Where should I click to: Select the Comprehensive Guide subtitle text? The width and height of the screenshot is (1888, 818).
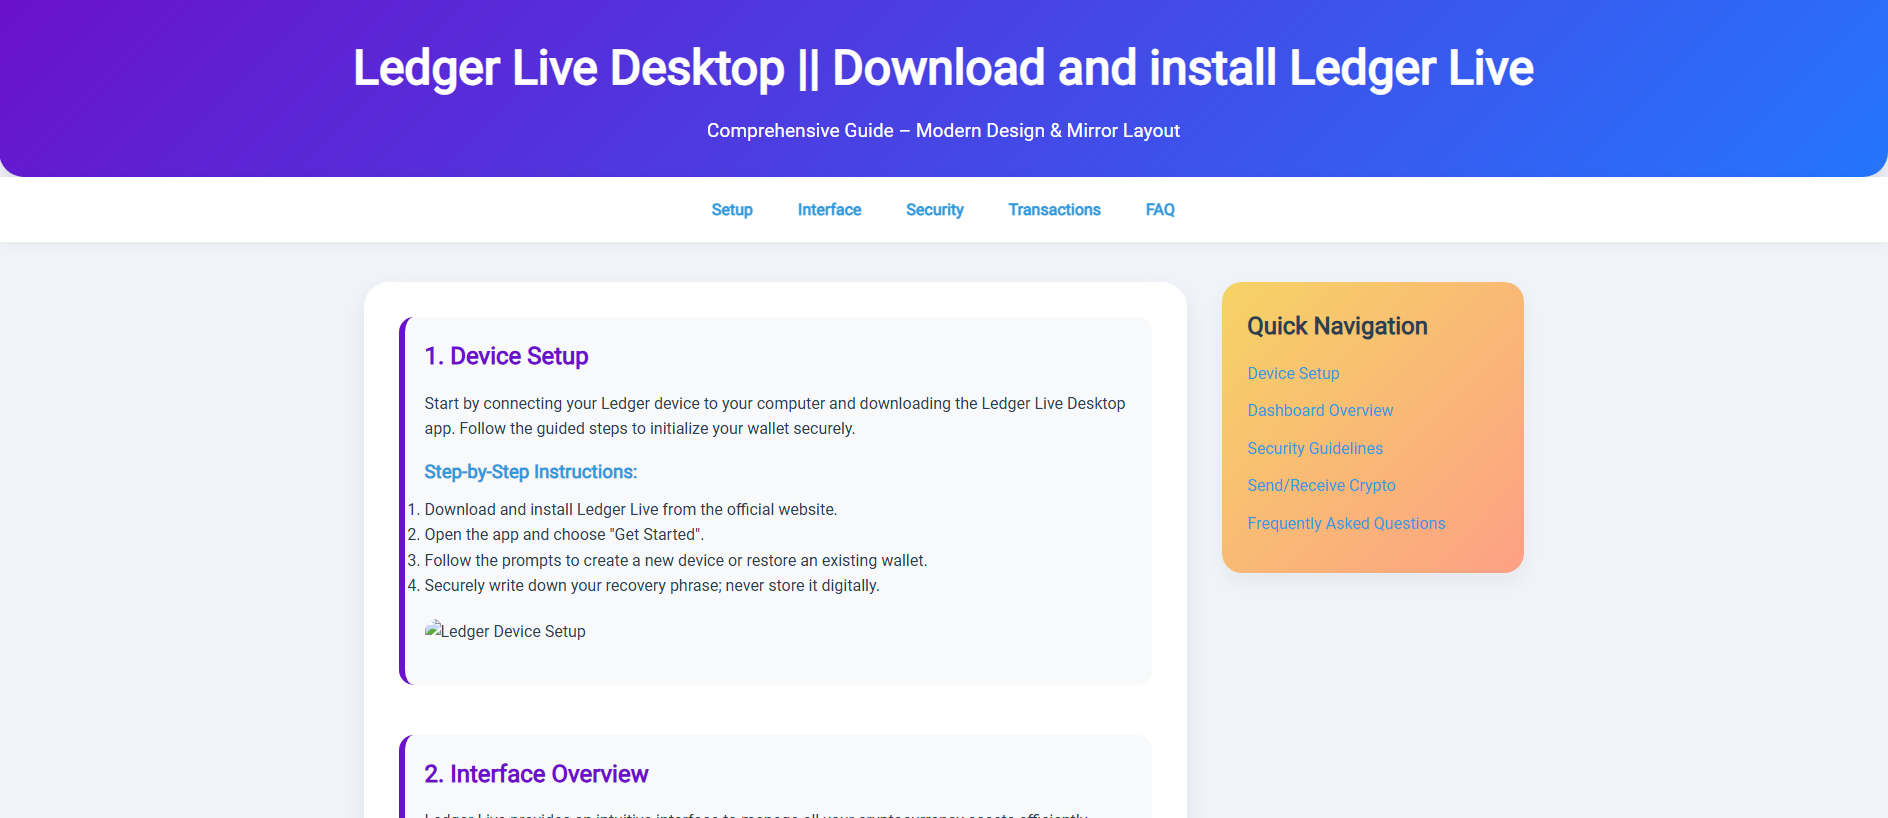[x=943, y=131]
